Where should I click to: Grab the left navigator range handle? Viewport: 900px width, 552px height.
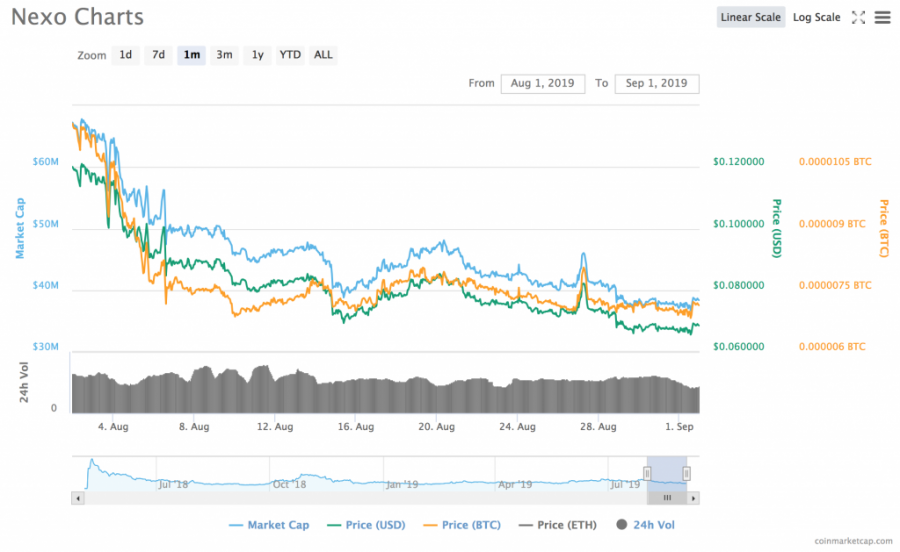647,473
